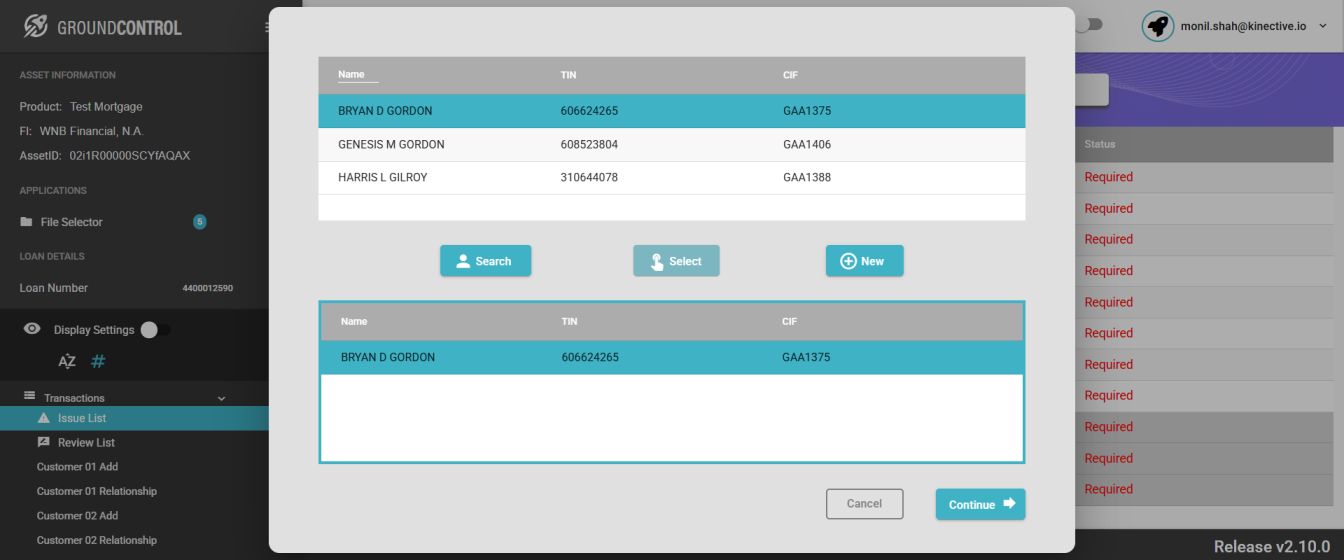Image resolution: width=1344 pixels, height=560 pixels.
Task: Click the Select button
Action: click(x=676, y=261)
